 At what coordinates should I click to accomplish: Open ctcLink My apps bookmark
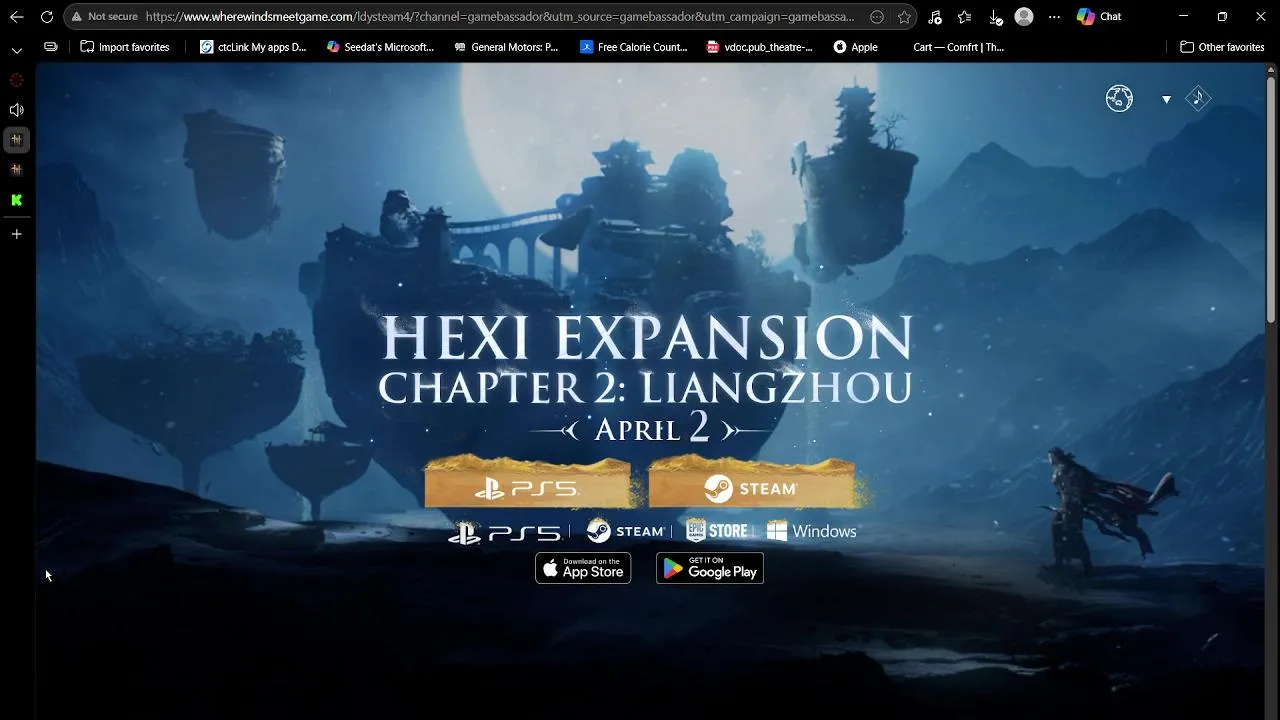[x=253, y=47]
